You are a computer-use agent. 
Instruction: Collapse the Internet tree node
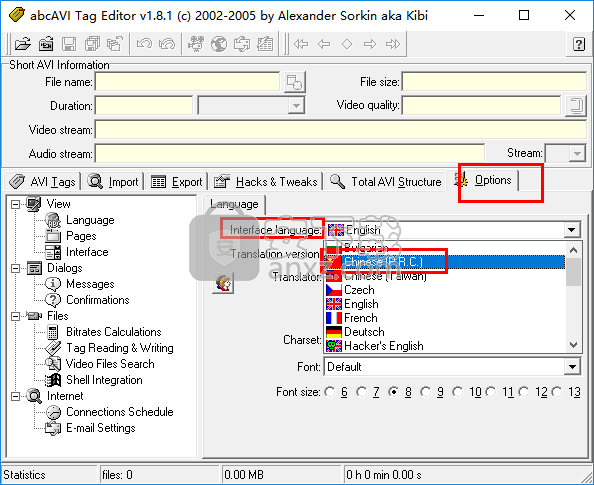(x=15, y=396)
